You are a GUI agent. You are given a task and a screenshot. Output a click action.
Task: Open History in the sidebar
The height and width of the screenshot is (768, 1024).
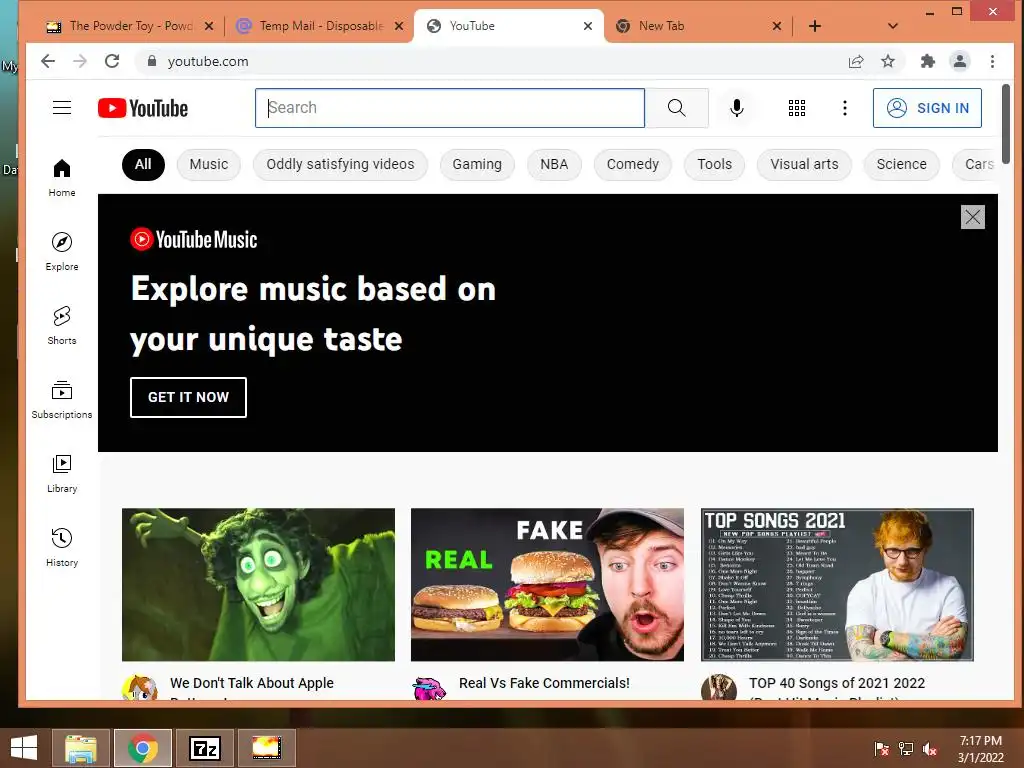[62, 547]
